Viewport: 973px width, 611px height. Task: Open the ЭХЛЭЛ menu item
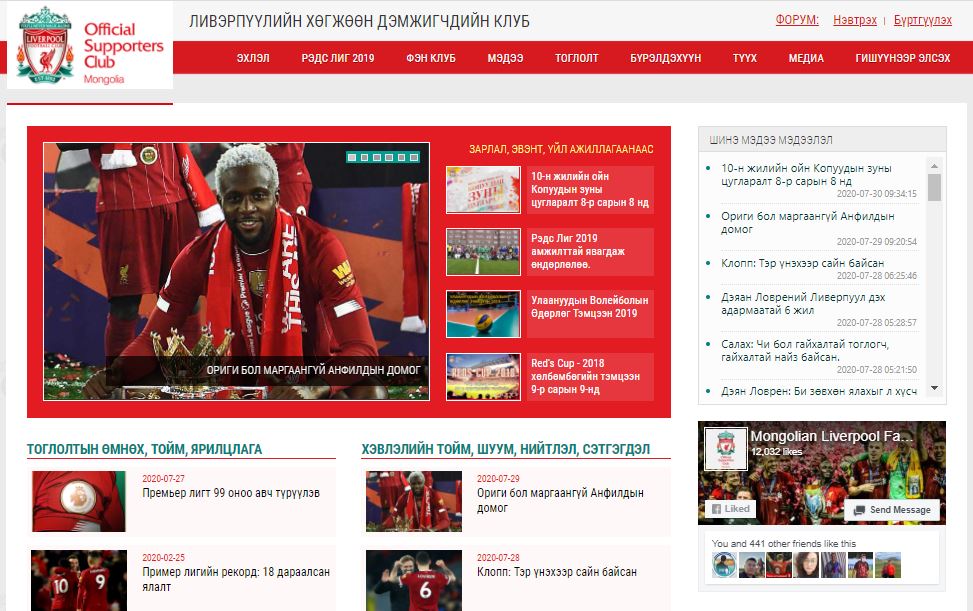(253, 58)
